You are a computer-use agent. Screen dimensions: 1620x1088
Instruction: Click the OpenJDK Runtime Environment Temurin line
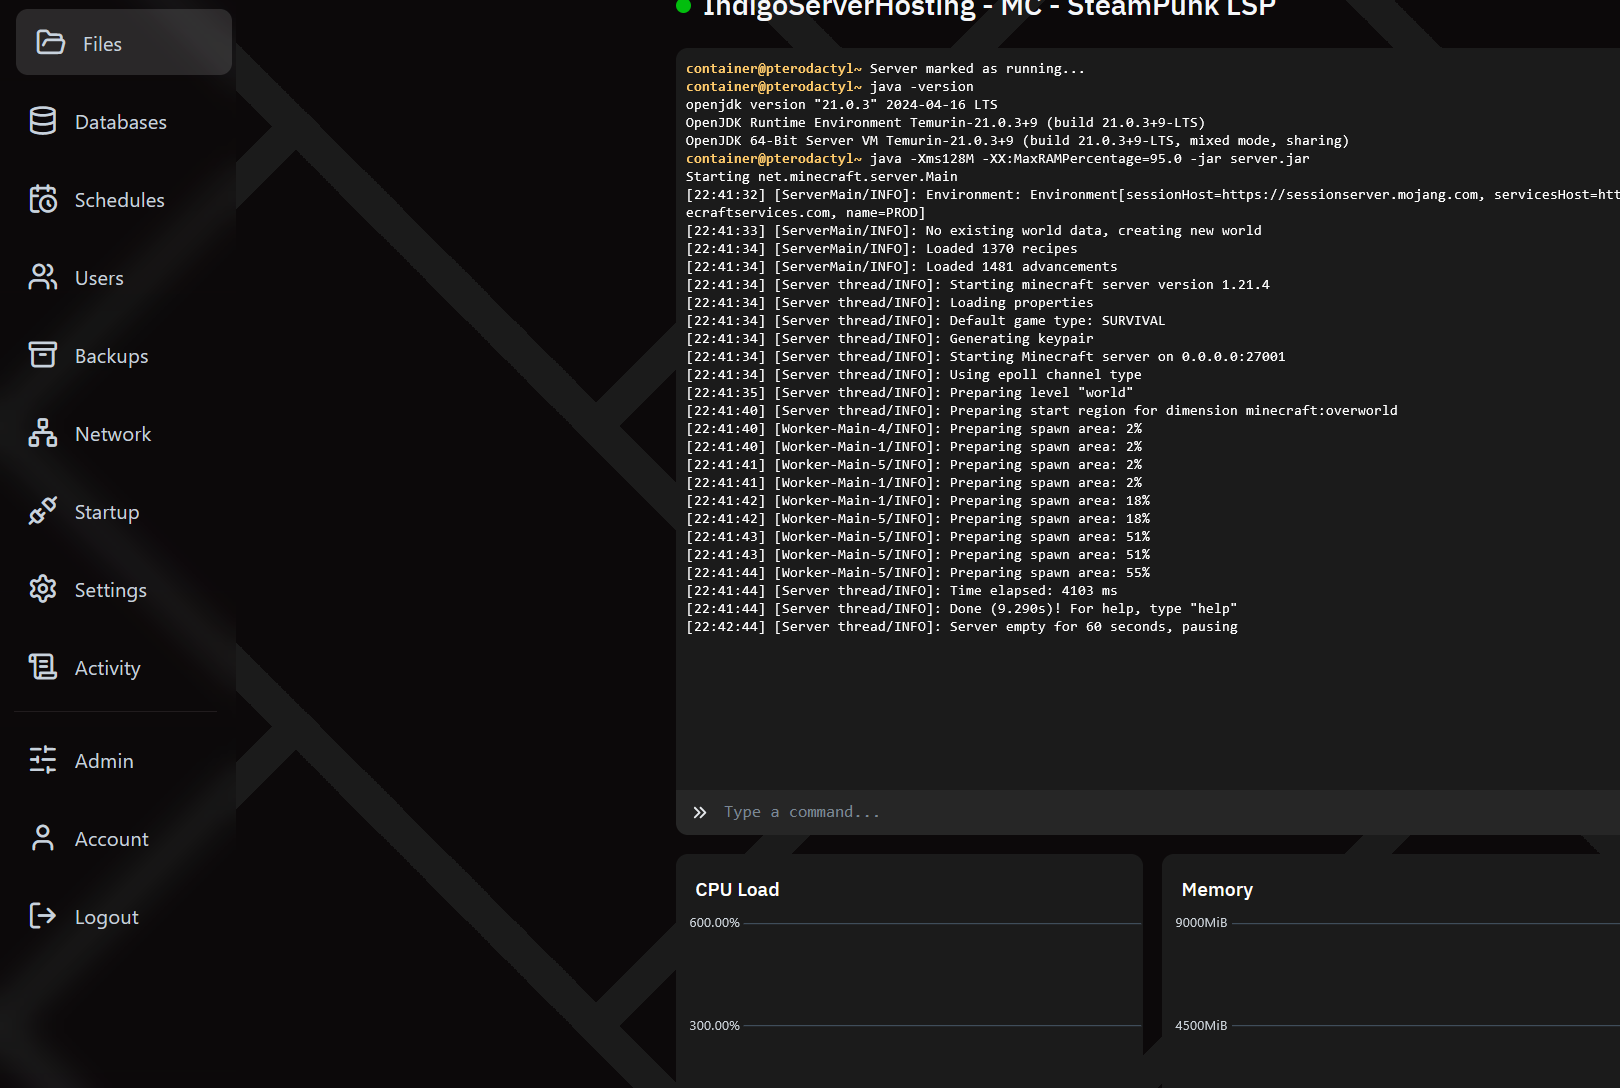[945, 122]
